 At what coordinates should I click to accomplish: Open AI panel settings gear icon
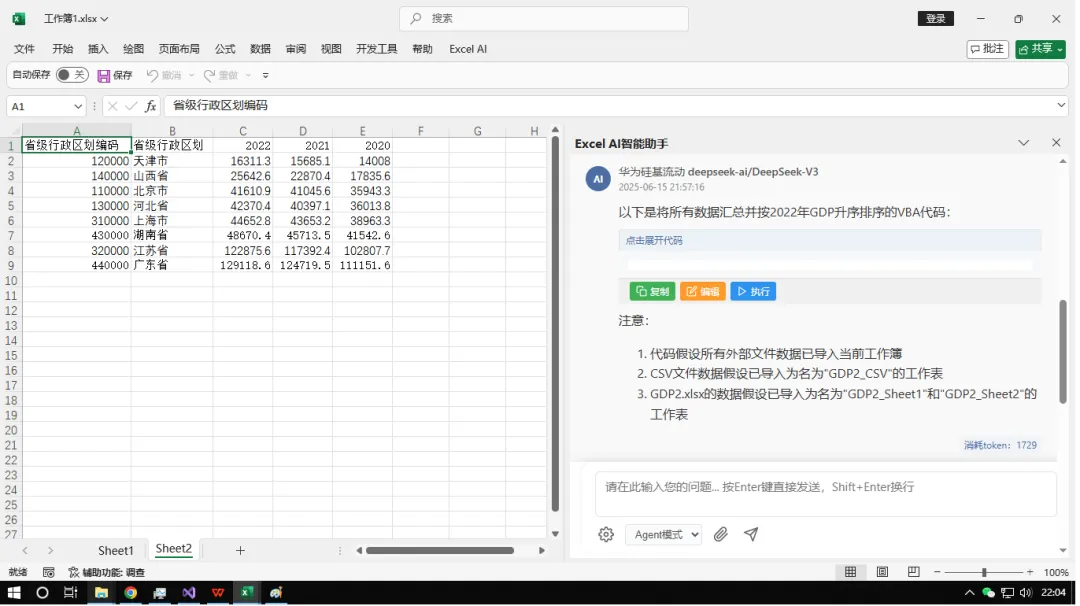click(x=605, y=535)
